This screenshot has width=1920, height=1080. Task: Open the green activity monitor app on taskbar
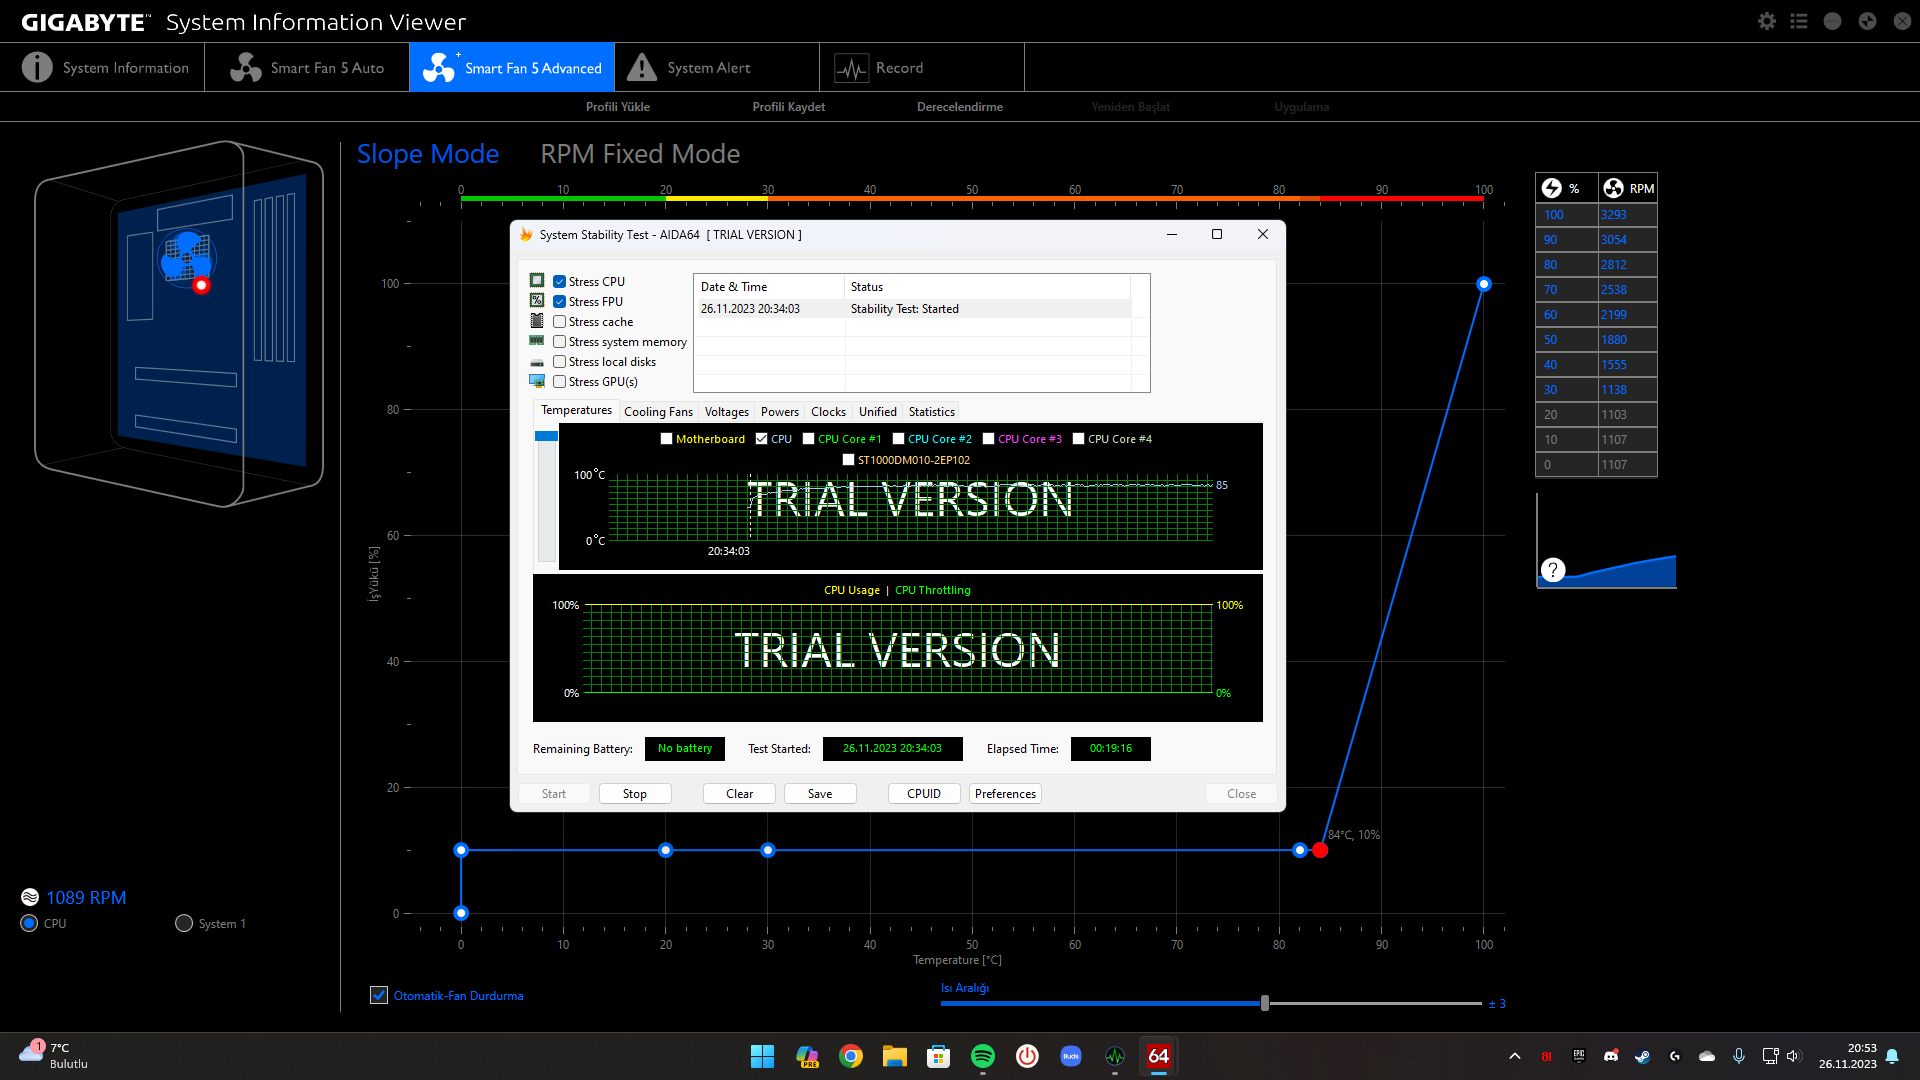coord(1115,1056)
